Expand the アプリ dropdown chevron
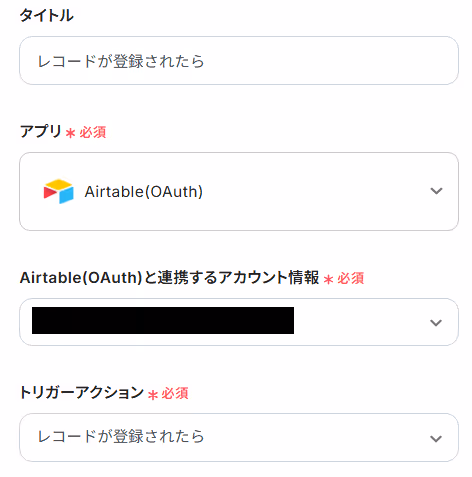472x477 pixels. click(x=436, y=191)
